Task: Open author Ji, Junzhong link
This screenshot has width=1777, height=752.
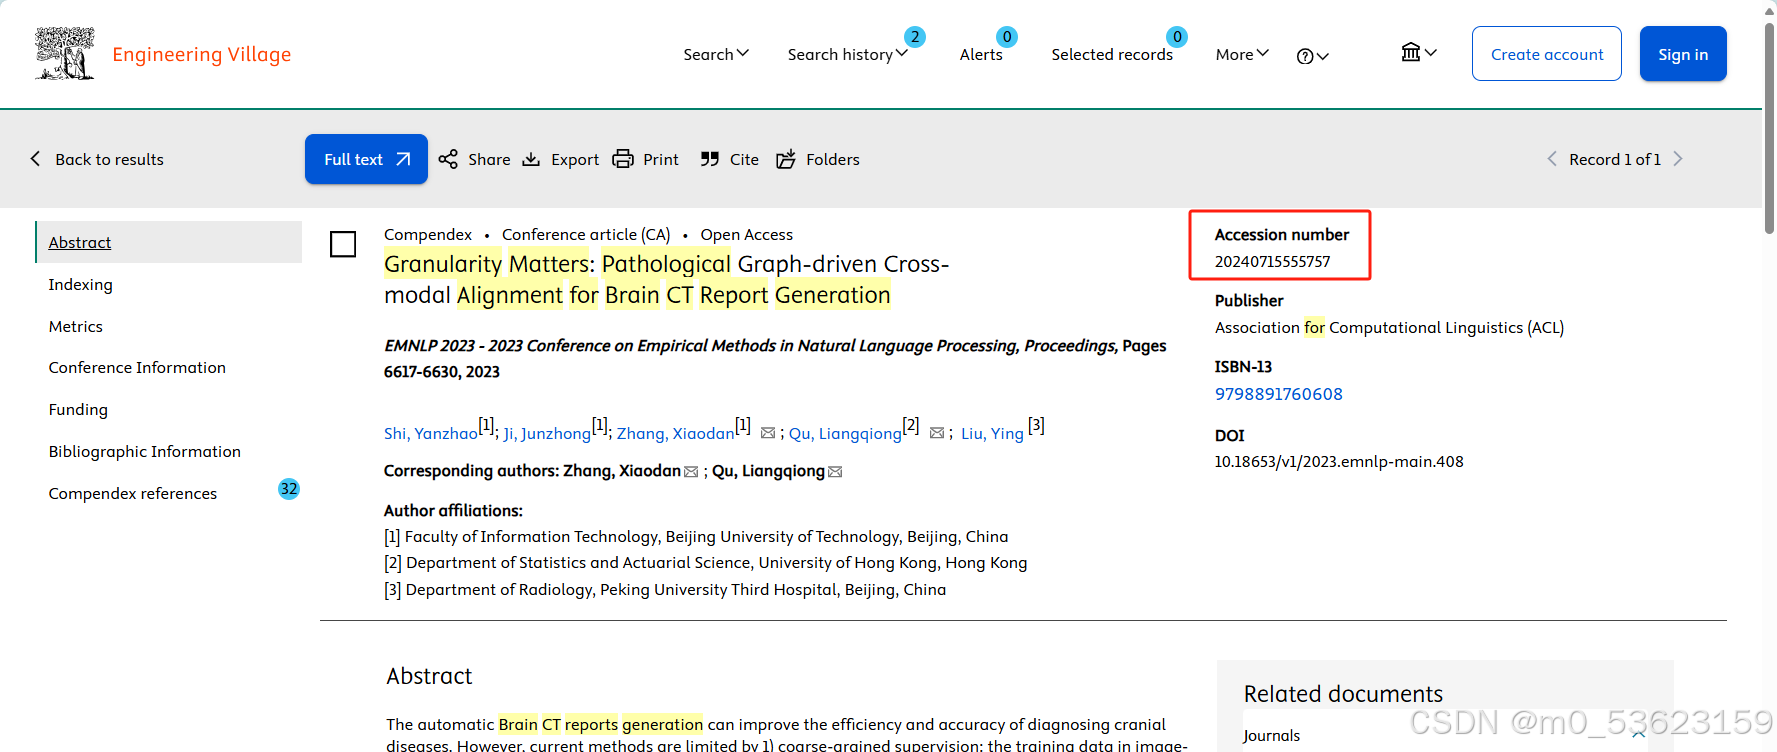Action: [547, 433]
